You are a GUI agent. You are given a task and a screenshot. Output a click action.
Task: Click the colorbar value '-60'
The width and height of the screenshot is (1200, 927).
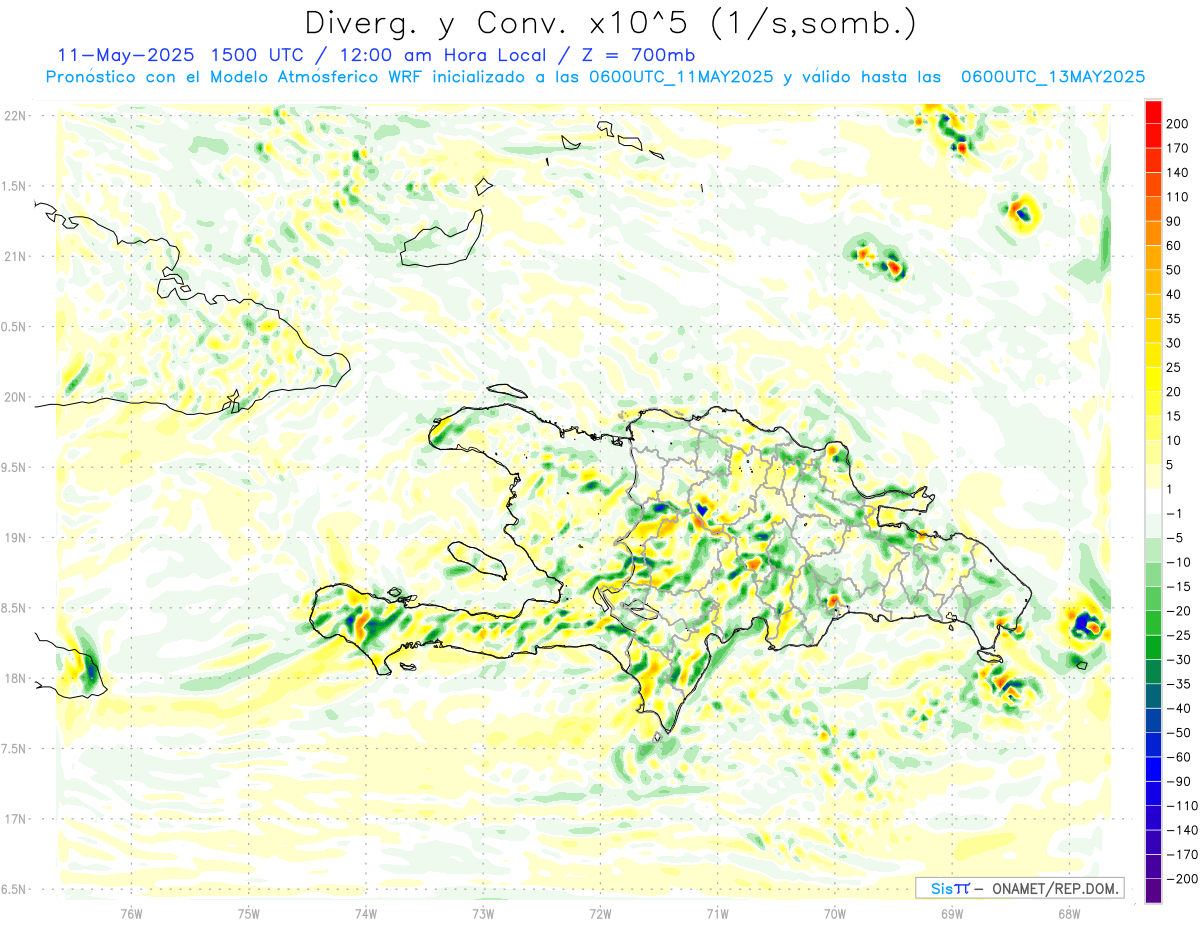coord(1180,757)
